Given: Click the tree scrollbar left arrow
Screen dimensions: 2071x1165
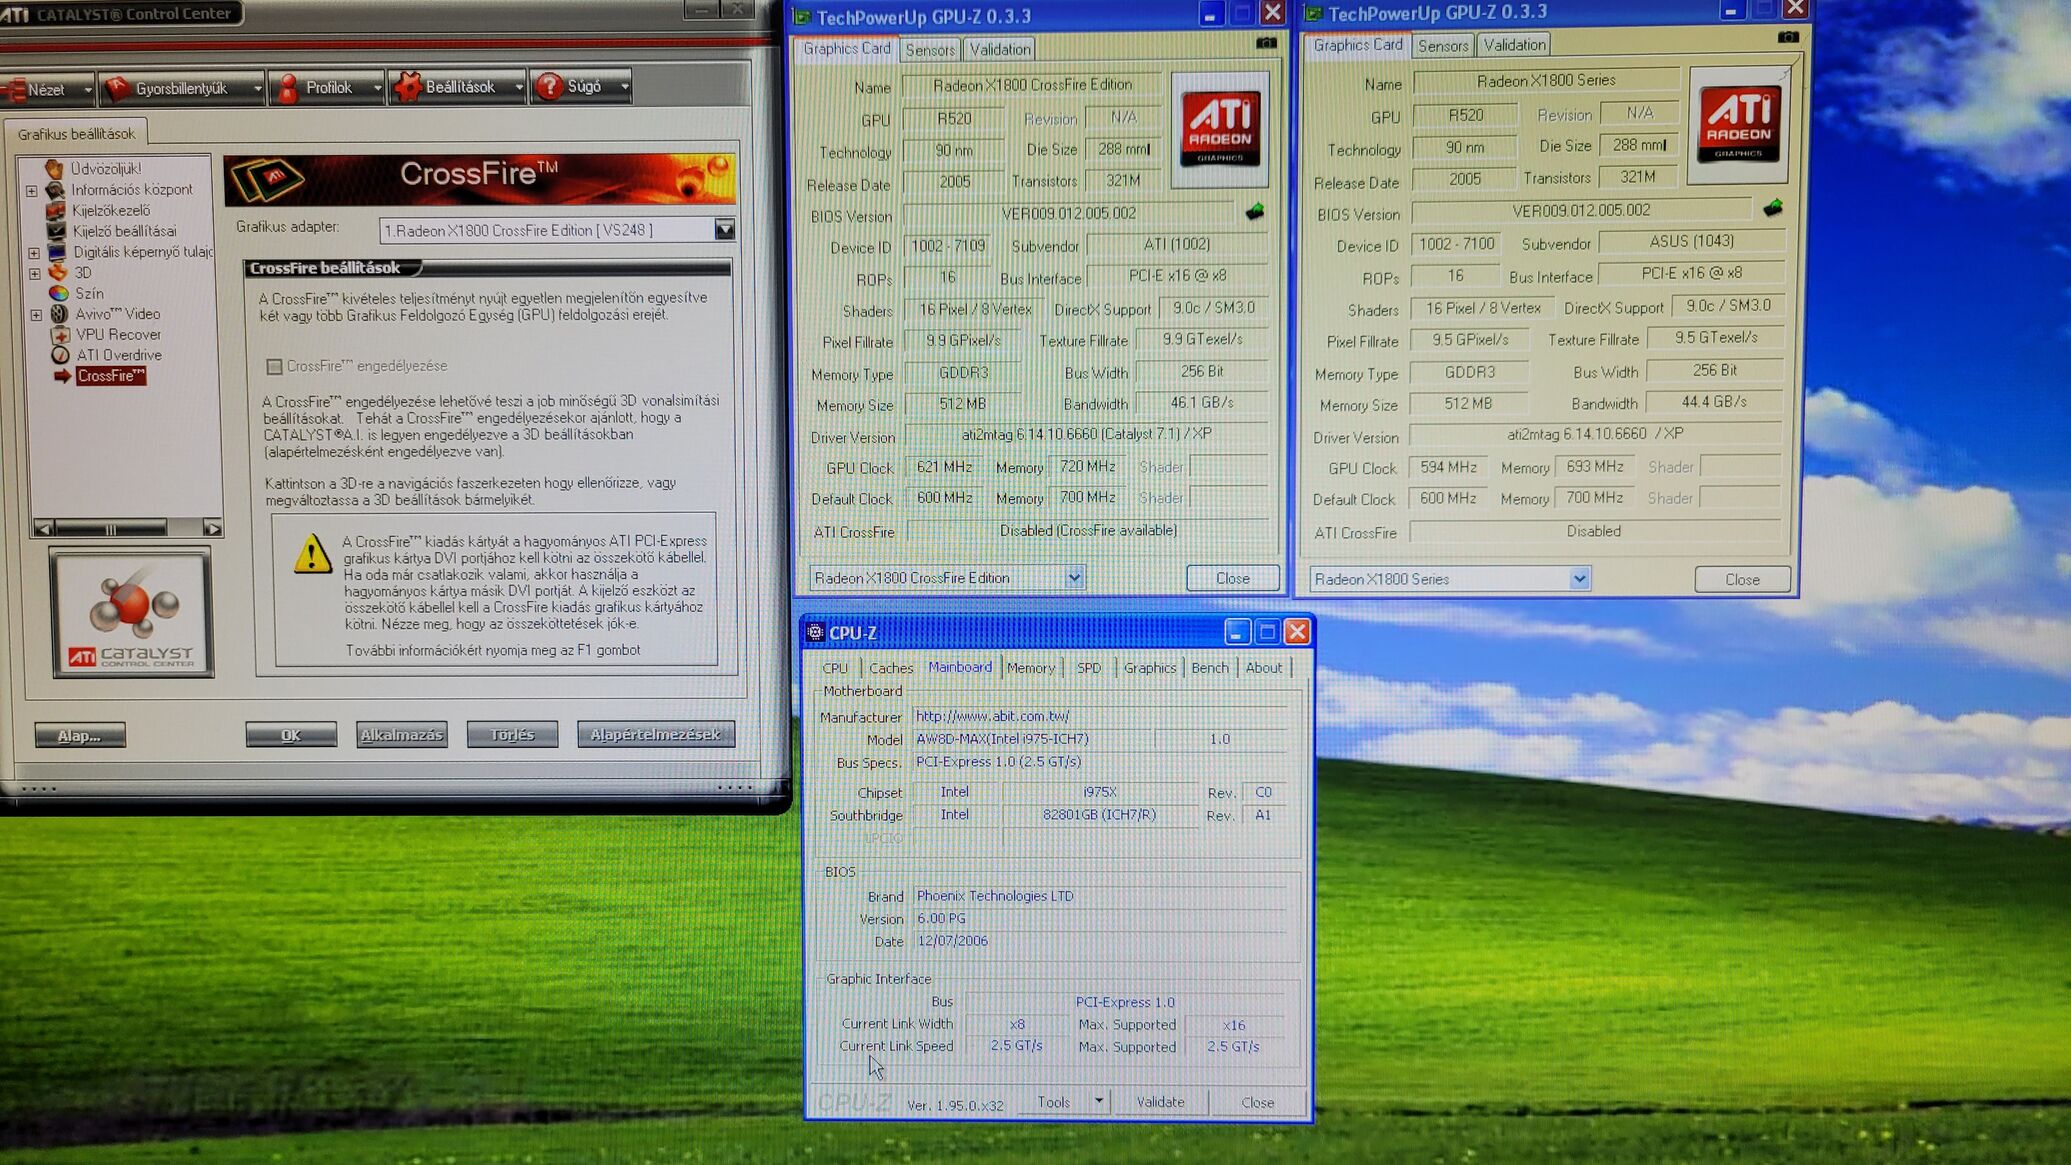Looking at the screenshot, I should pyautogui.click(x=43, y=527).
